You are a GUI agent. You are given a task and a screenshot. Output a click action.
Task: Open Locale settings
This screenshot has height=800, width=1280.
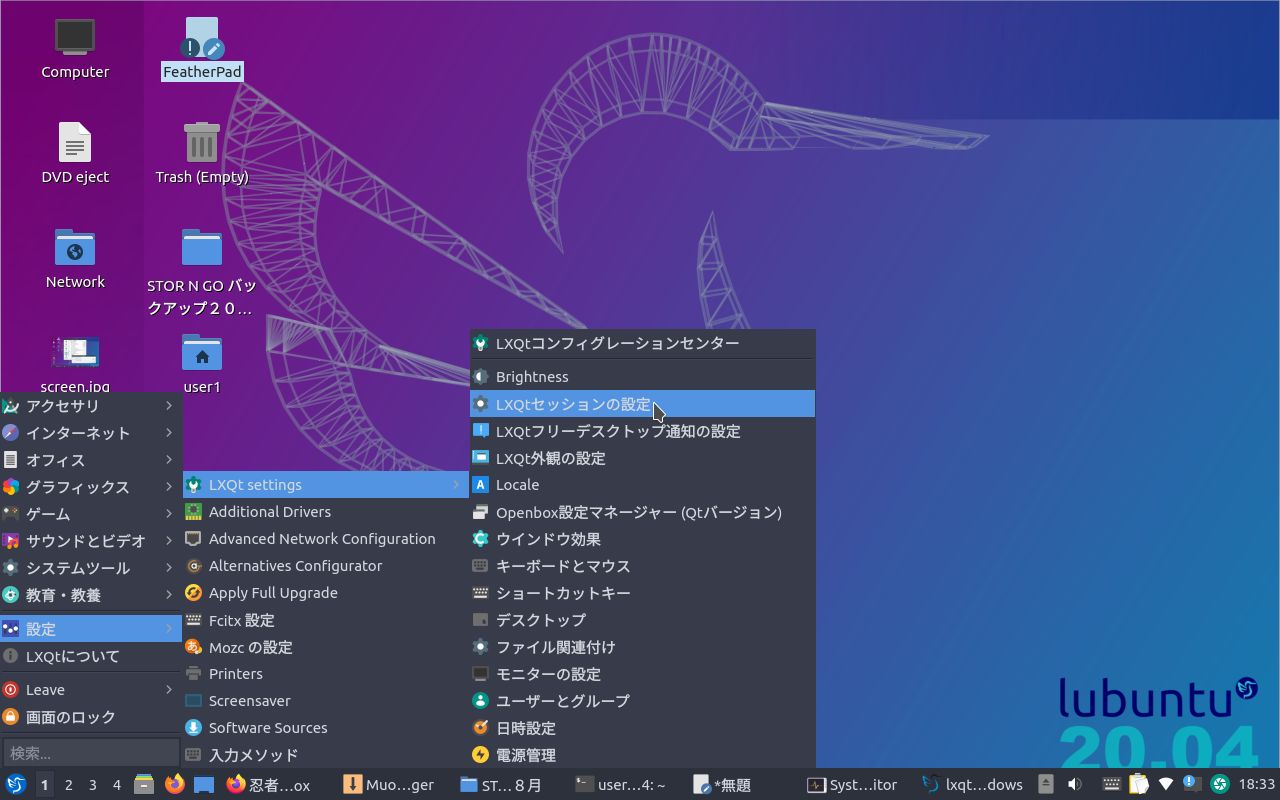[643, 484]
